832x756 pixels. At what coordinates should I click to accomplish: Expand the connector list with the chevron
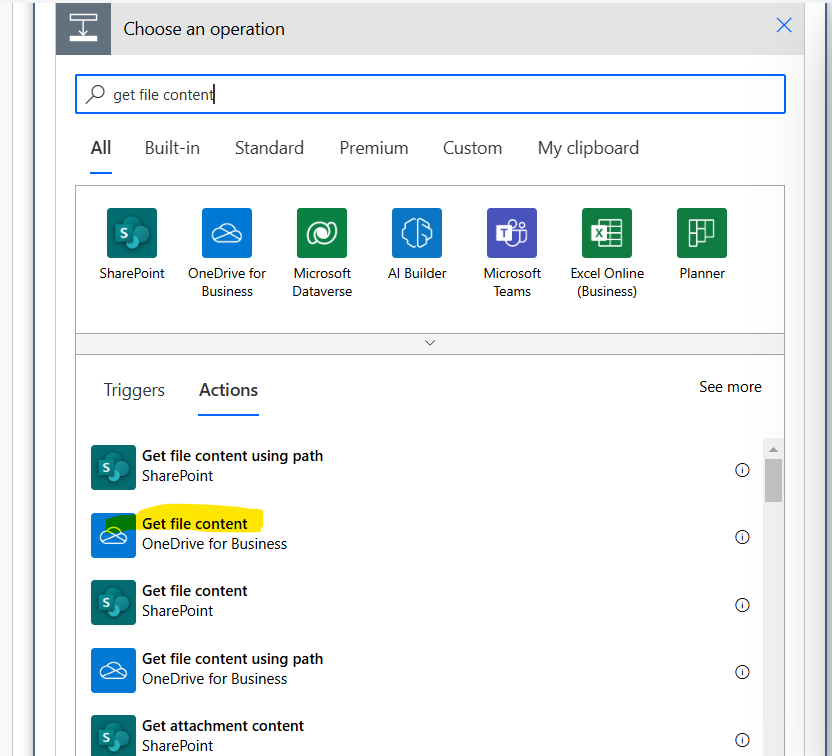[429, 342]
